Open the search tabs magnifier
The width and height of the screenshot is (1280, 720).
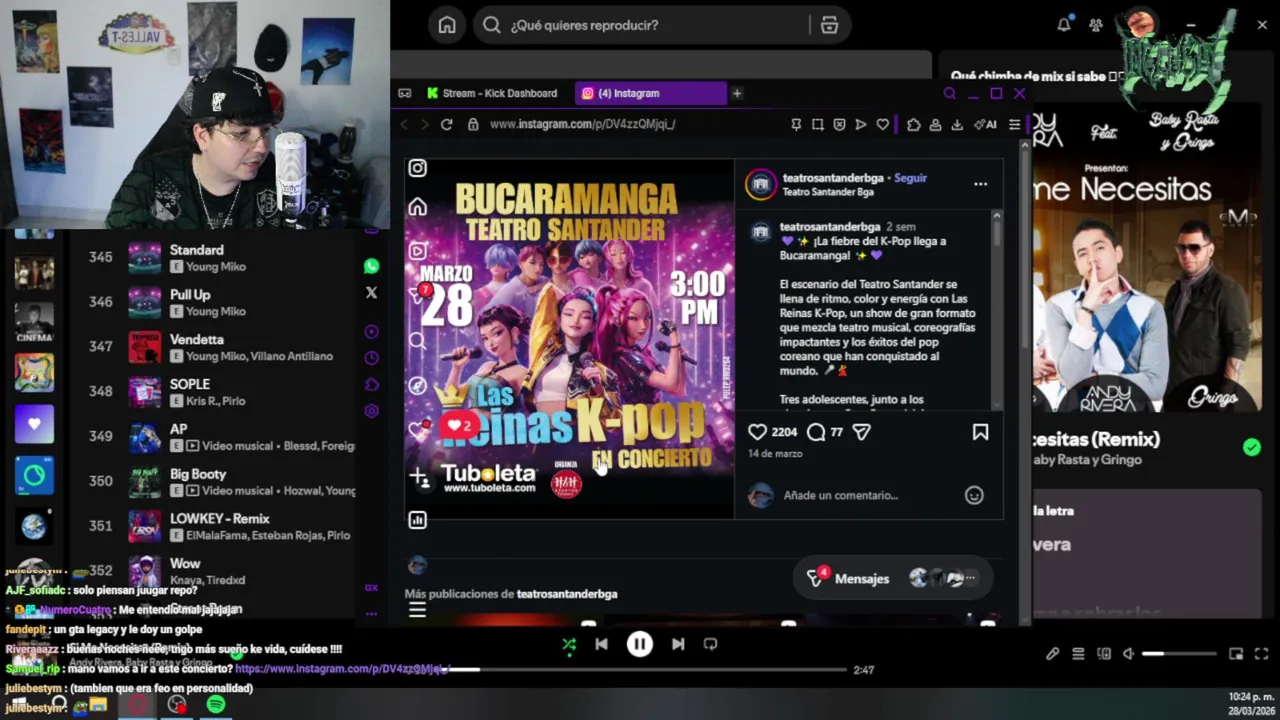(949, 93)
